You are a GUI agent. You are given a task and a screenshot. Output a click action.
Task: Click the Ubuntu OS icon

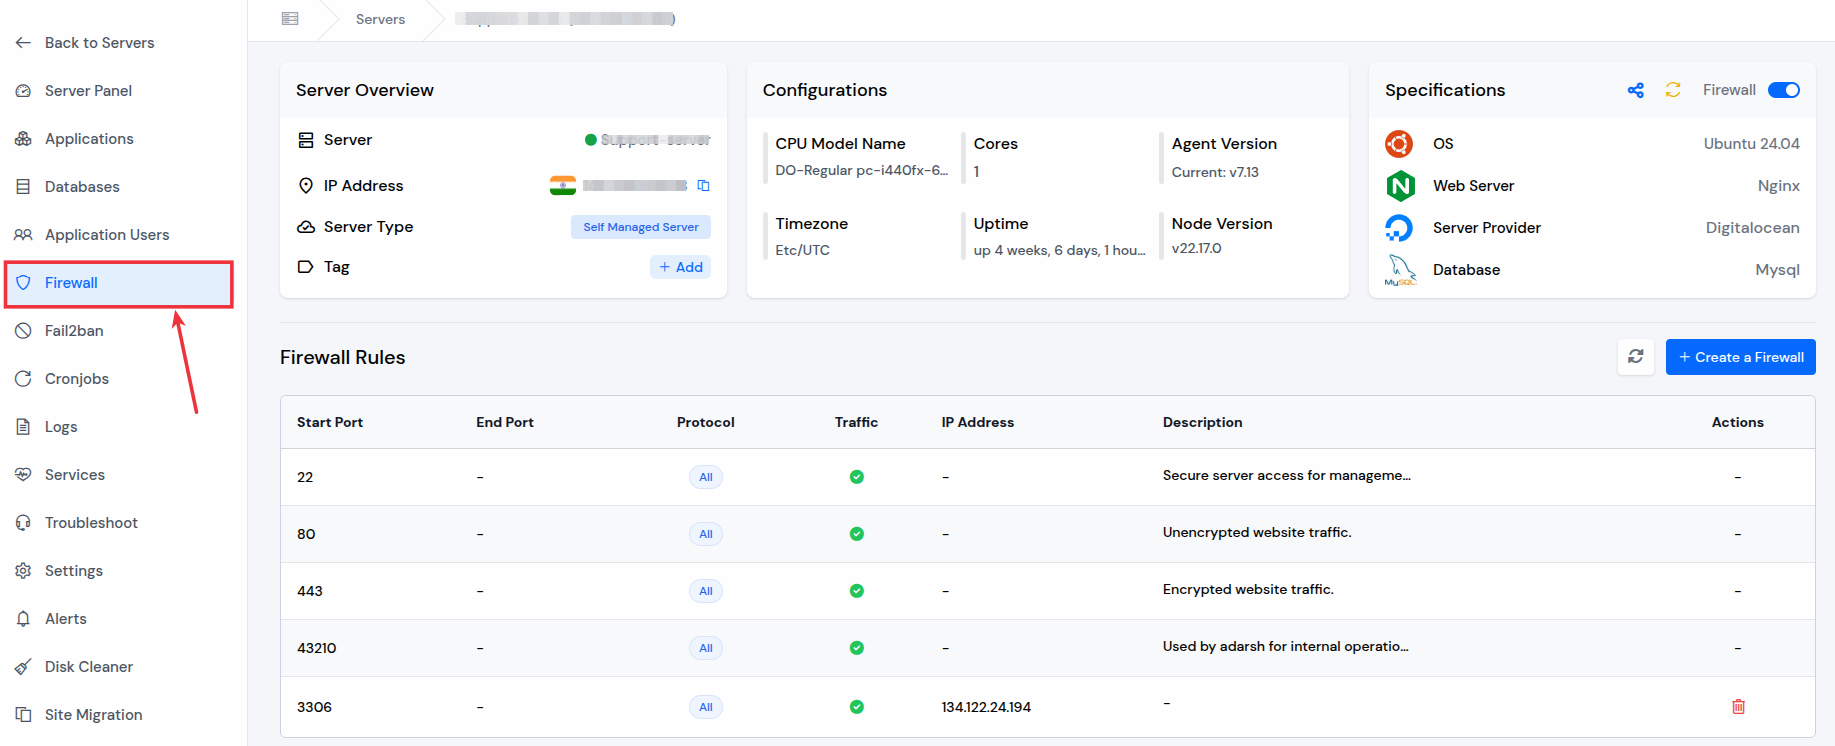[x=1399, y=144]
